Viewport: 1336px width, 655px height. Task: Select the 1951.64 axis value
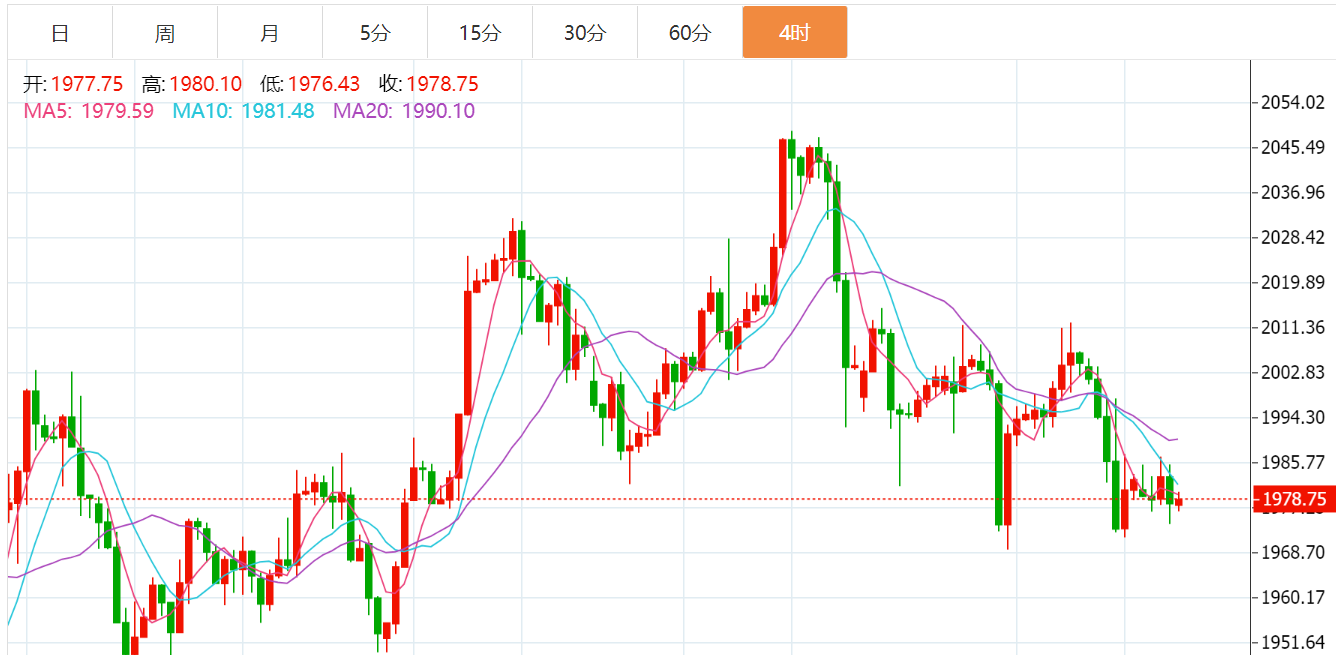[x=1294, y=643]
